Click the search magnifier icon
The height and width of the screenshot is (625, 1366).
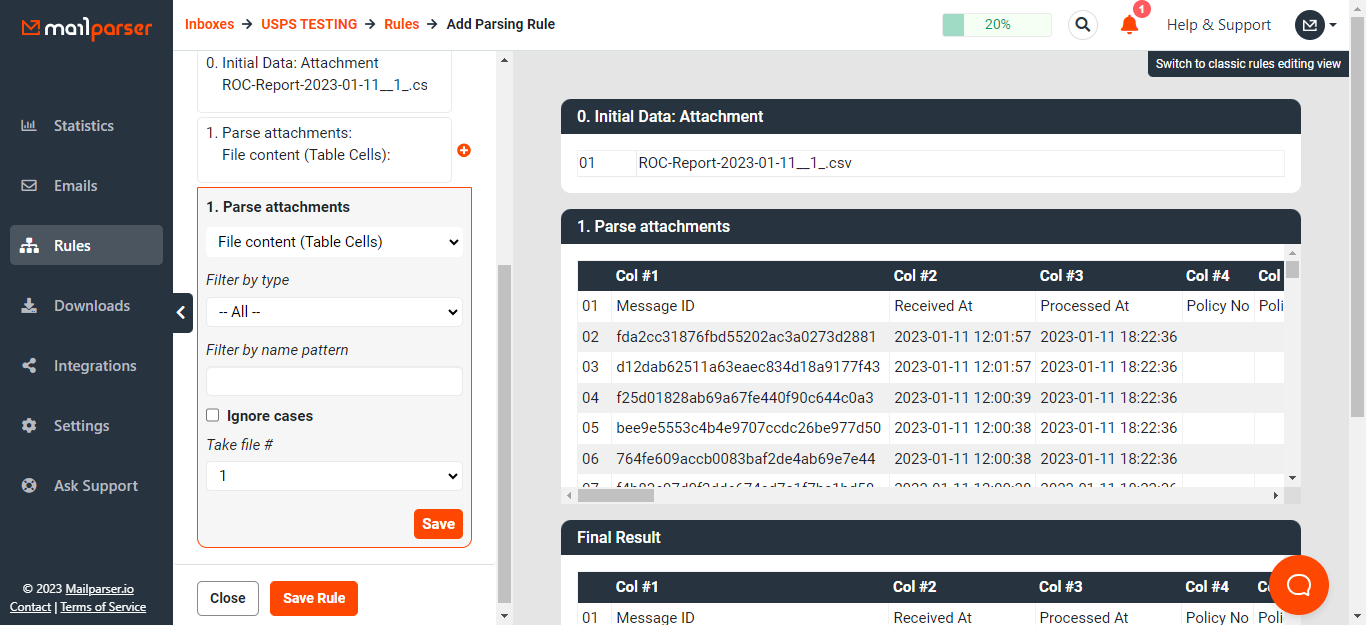pos(1082,25)
